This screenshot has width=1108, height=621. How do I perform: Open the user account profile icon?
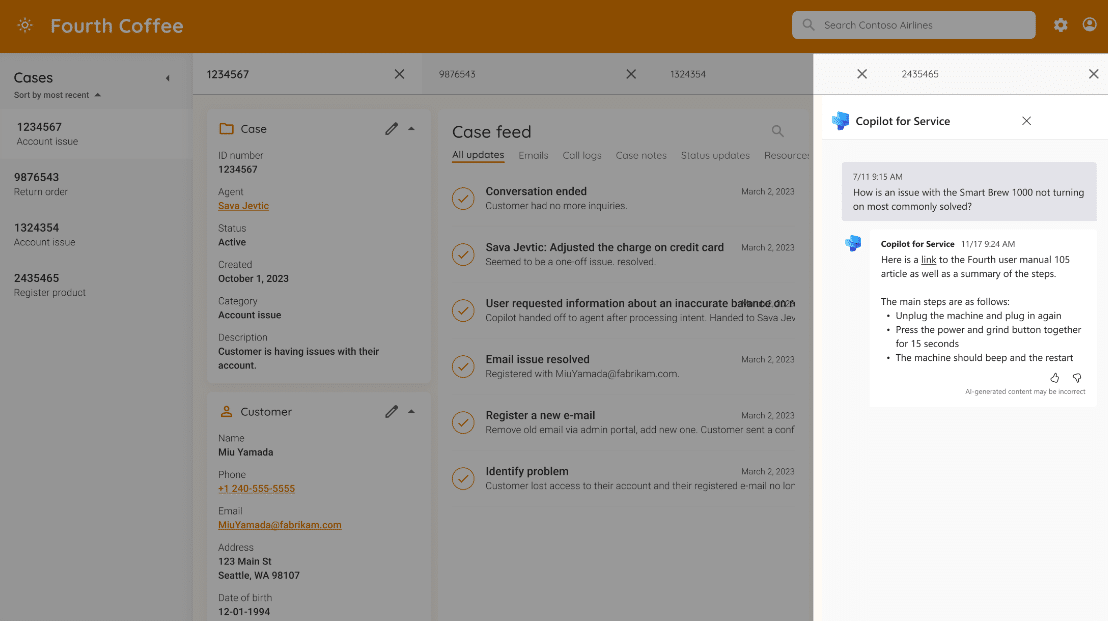(x=1090, y=25)
